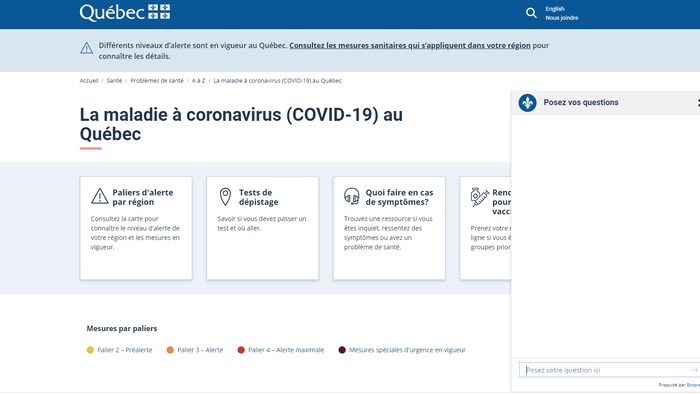
Task: Click the vaccine syringe icon card
Action: 479,197
